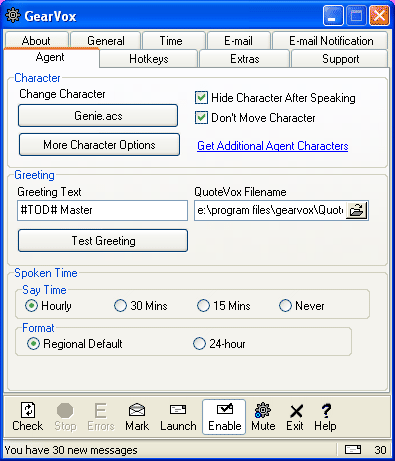
Task: Open the Support tab
Action: click(x=340, y=59)
